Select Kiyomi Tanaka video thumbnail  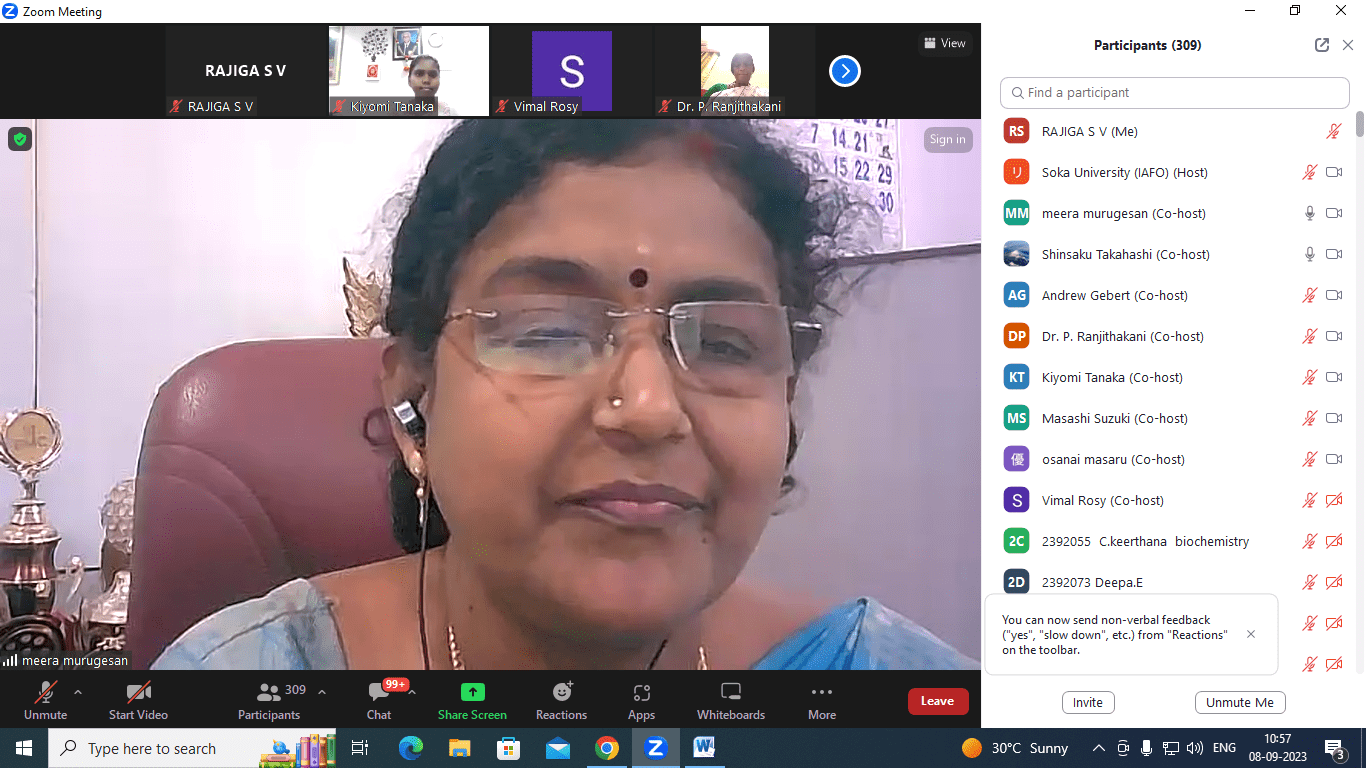point(409,71)
